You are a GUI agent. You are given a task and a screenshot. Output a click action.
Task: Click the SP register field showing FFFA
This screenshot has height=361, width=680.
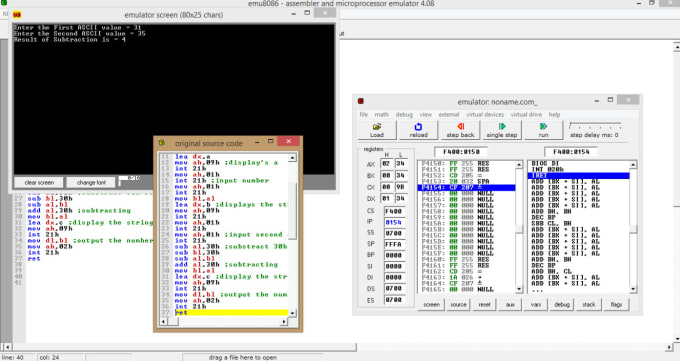coord(394,244)
